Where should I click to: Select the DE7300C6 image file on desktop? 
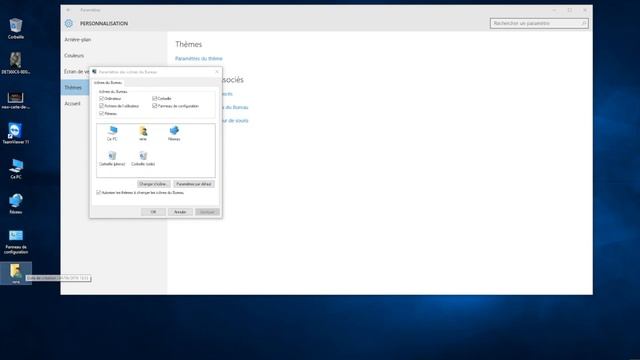(x=16, y=63)
